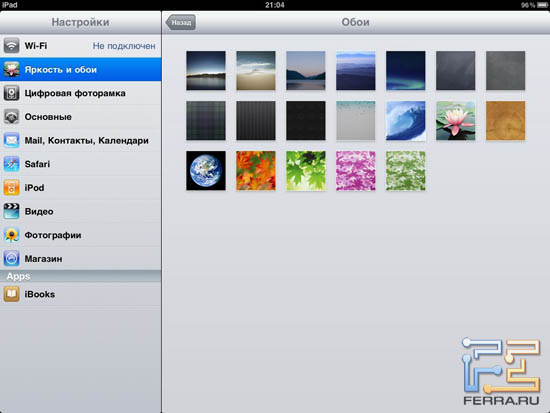The width and height of the screenshot is (550, 413).
Task: Tap the iBooks book icon
Action: pyautogui.click(x=11, y=294)
